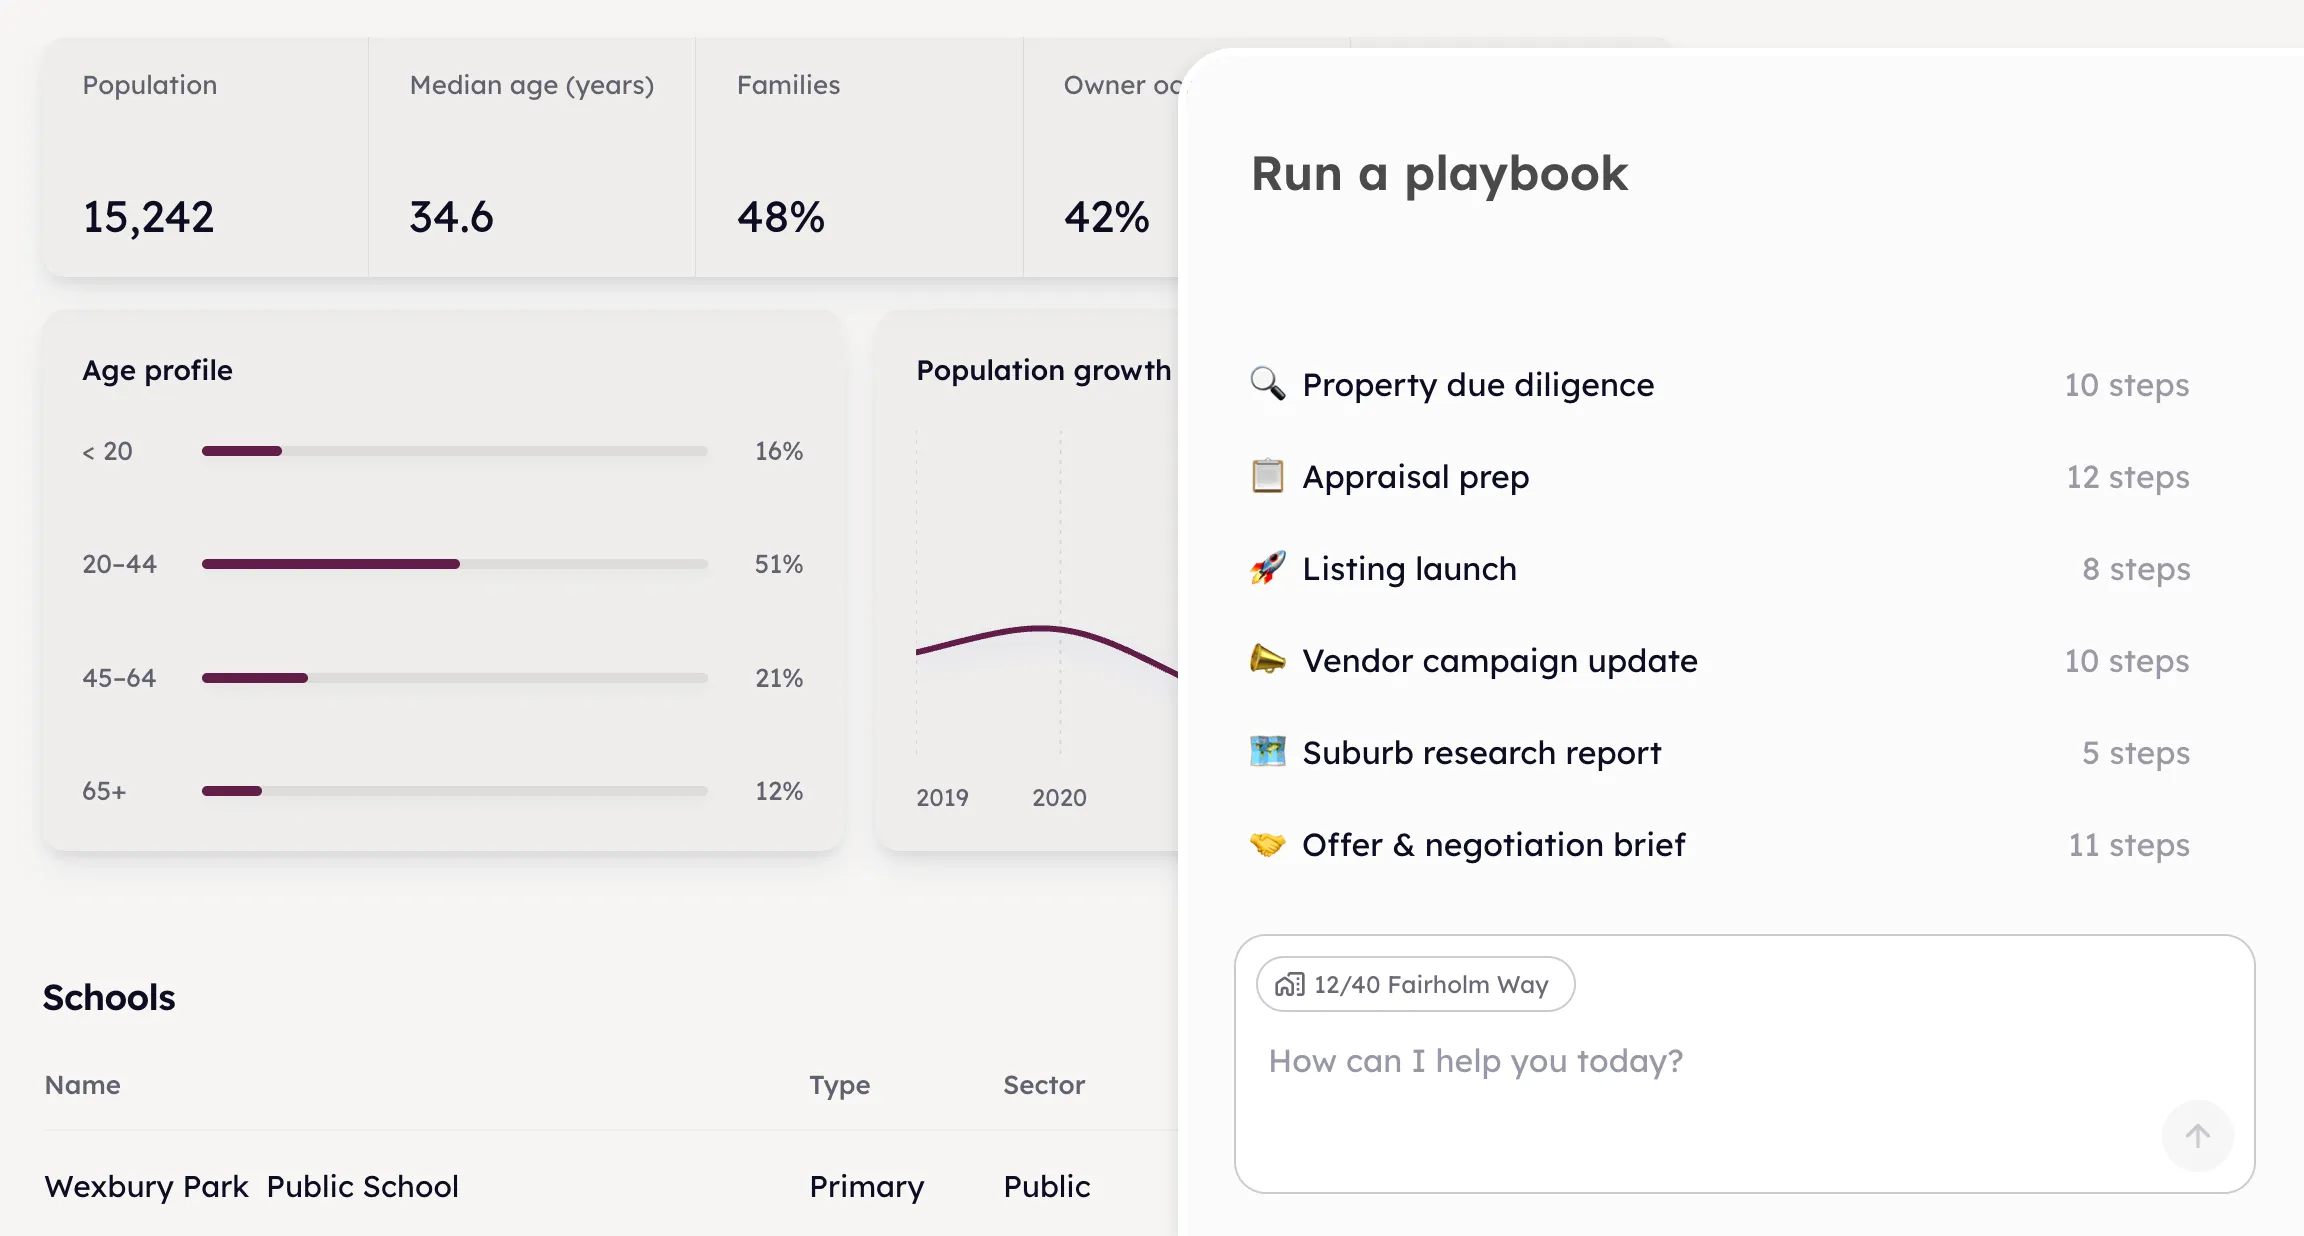Run the Property due diligence playbook
This screenshot has height=1236, width=2304.
[x=1720, y=385]
